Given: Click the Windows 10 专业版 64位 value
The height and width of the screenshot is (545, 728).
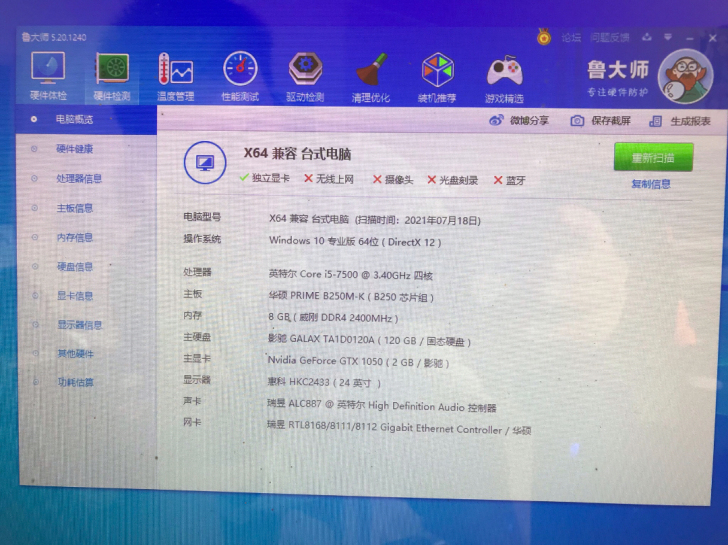Looking at the screenshot, I should pyautogui.click(x=355, y=241).
